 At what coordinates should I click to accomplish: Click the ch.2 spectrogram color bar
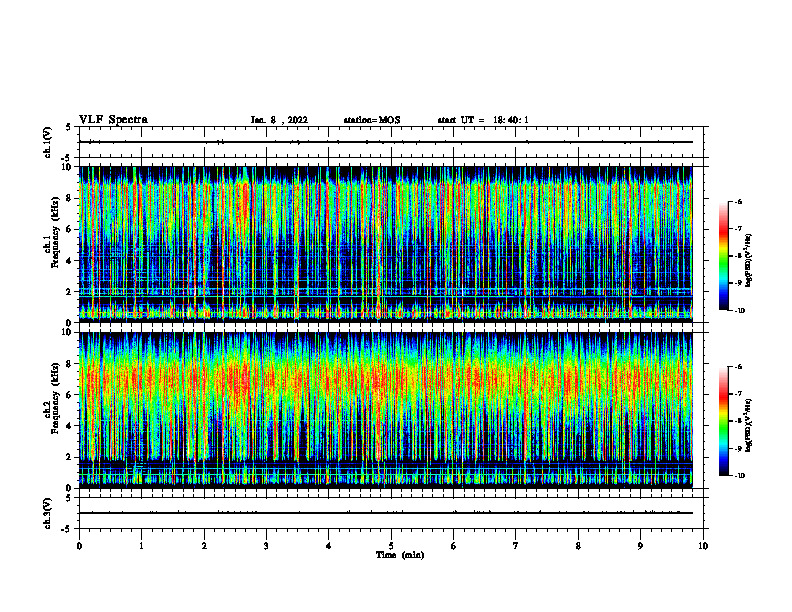coord(723,421)
